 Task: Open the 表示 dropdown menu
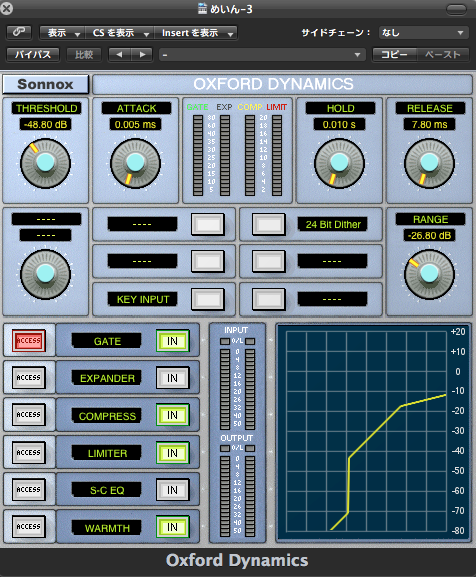point(63,33)
